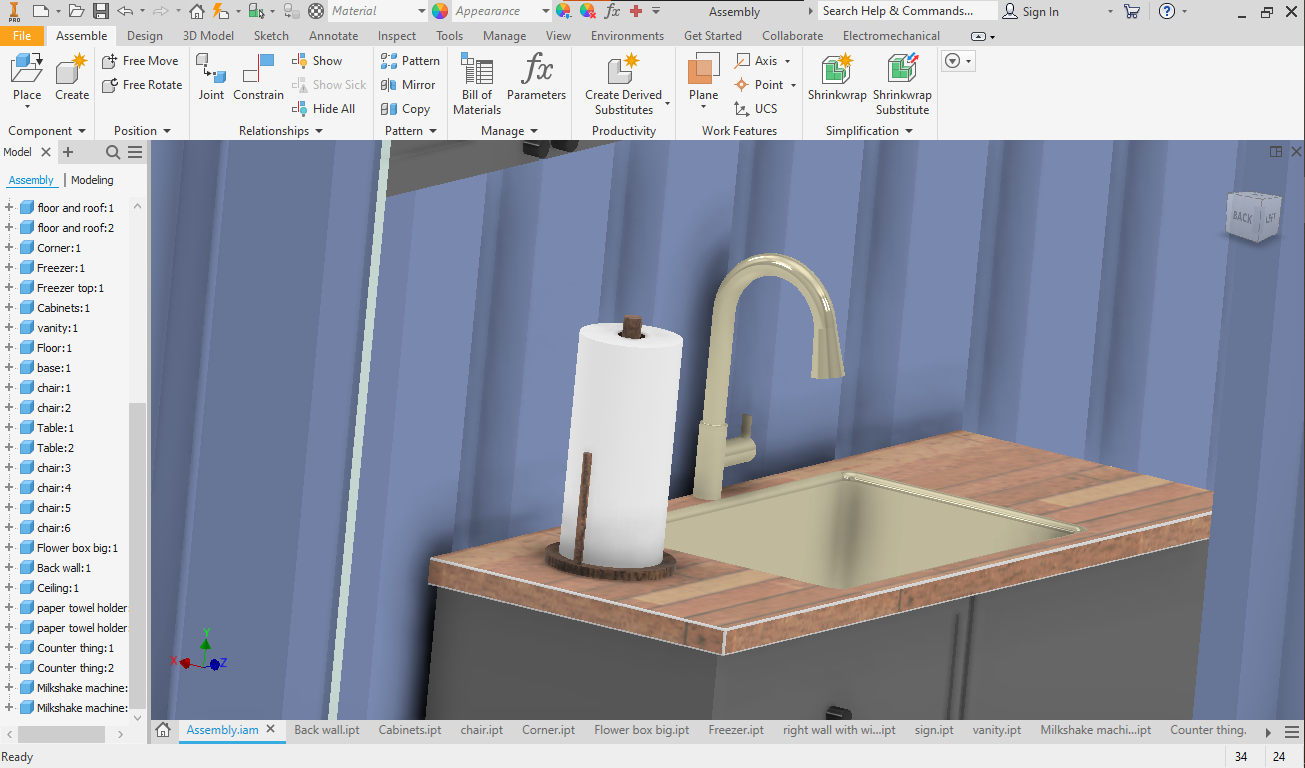This screenshot has width=1305, height=768.
Task: Click the Help question mark icon
Action: point(1167,11)
